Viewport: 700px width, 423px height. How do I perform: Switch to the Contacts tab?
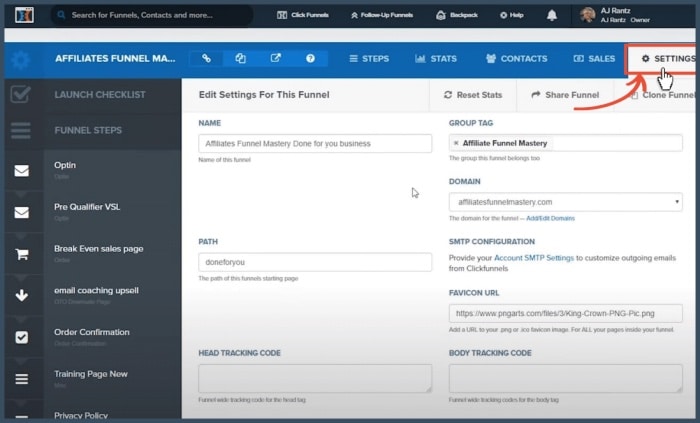coord(517,58)
